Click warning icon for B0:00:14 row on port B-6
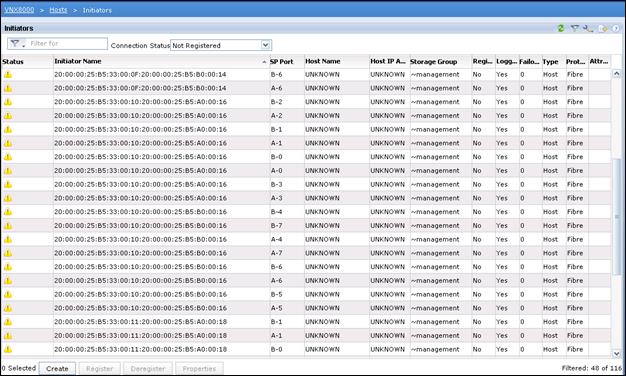The width and height of the screenshot is (626, 376). click(x=8, y=74)
